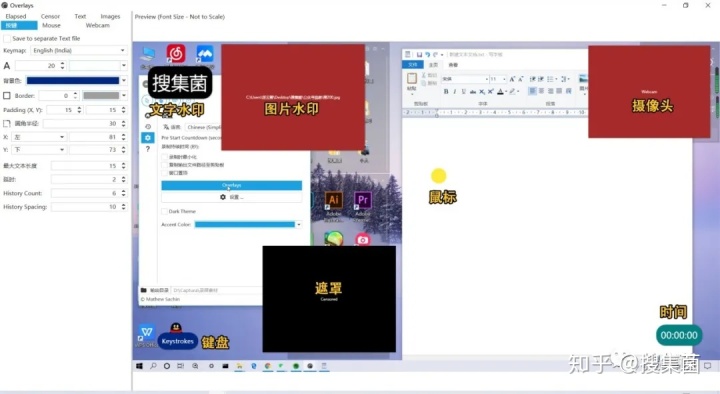
Task: Open the 背景色 color dropdown arrow
Action: point(124,80)
